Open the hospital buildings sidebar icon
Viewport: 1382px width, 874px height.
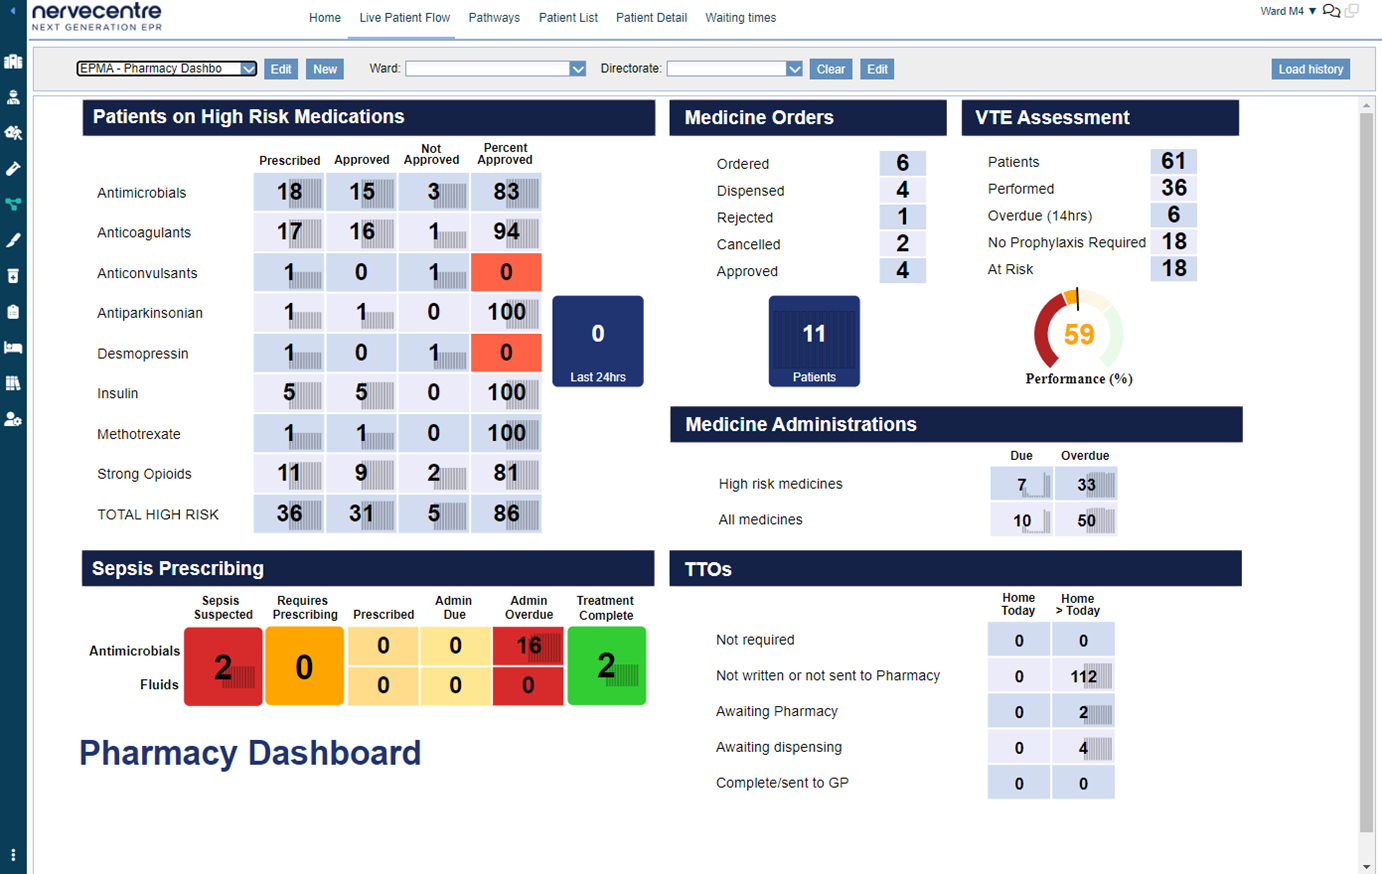pos(13,61)
